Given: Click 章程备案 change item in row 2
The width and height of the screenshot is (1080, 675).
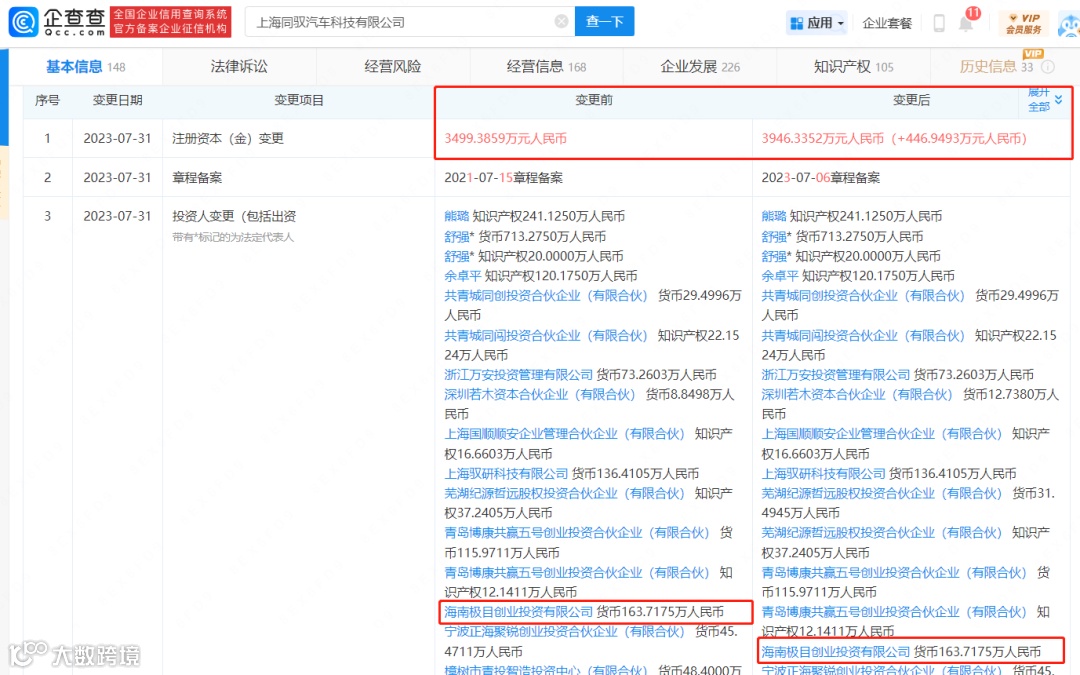Looking at the screenshot, I should click(x=197, y=178).
